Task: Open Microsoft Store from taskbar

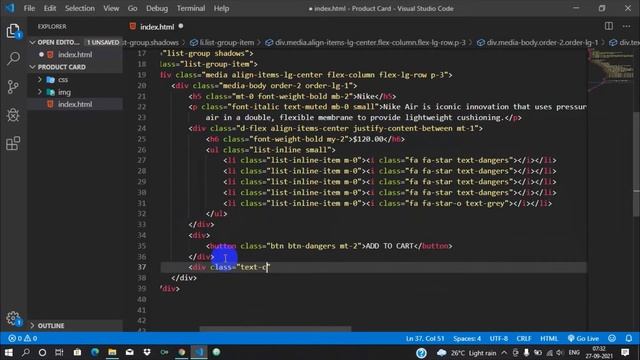Action: coord(77,352)
